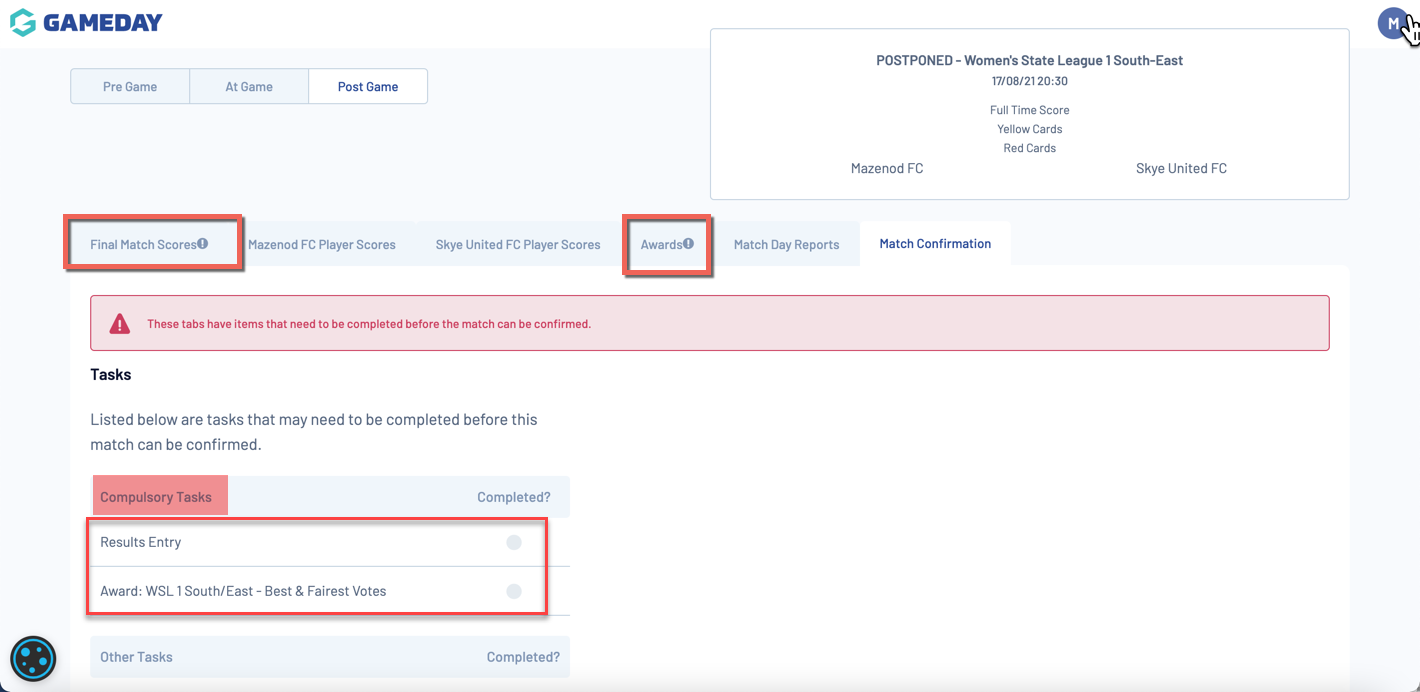This screenshot has height=692, width=1420.
Task: Open the circular help widget icon
Action: 33,659
